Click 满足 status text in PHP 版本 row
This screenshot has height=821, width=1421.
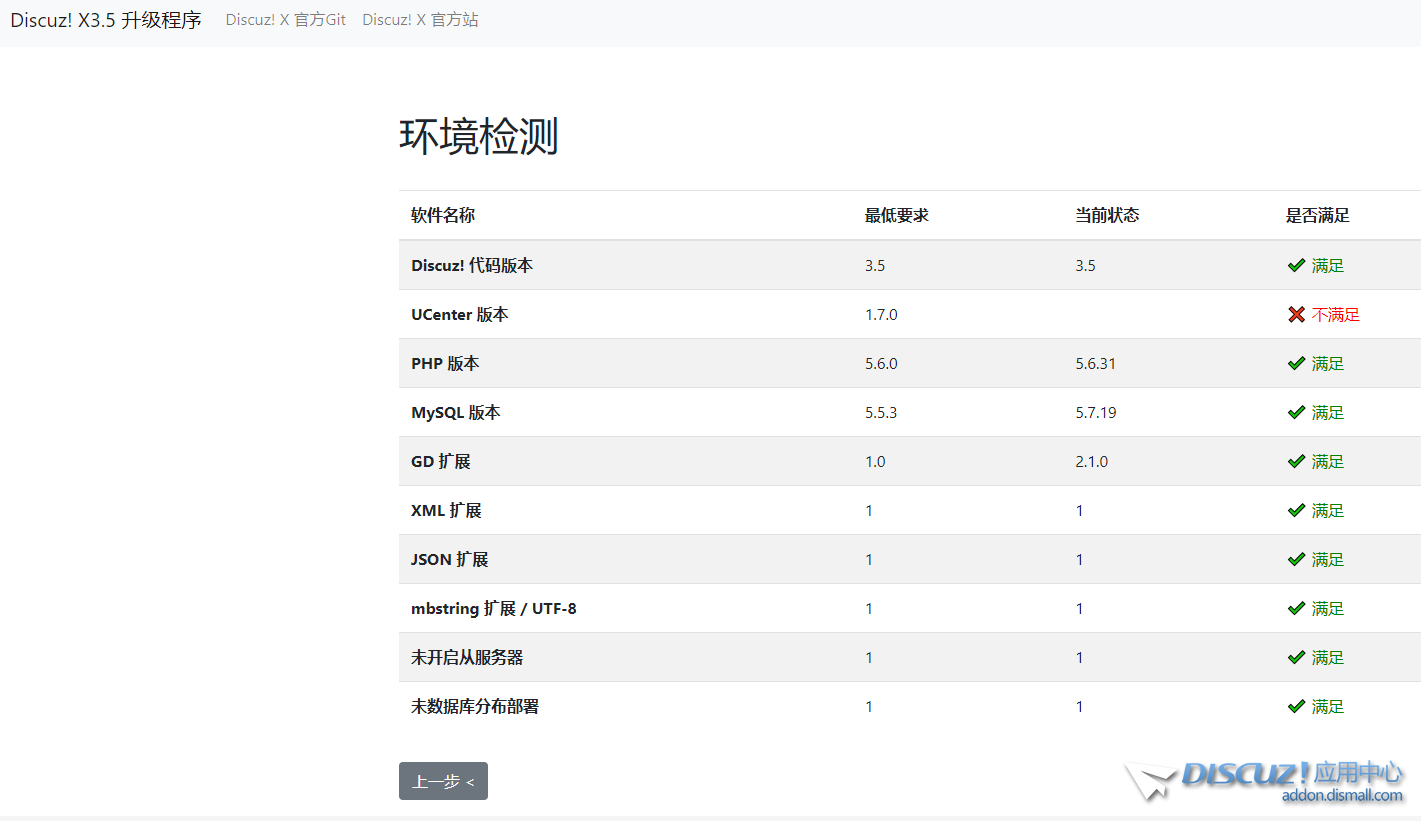click(x=1328, y=363)
